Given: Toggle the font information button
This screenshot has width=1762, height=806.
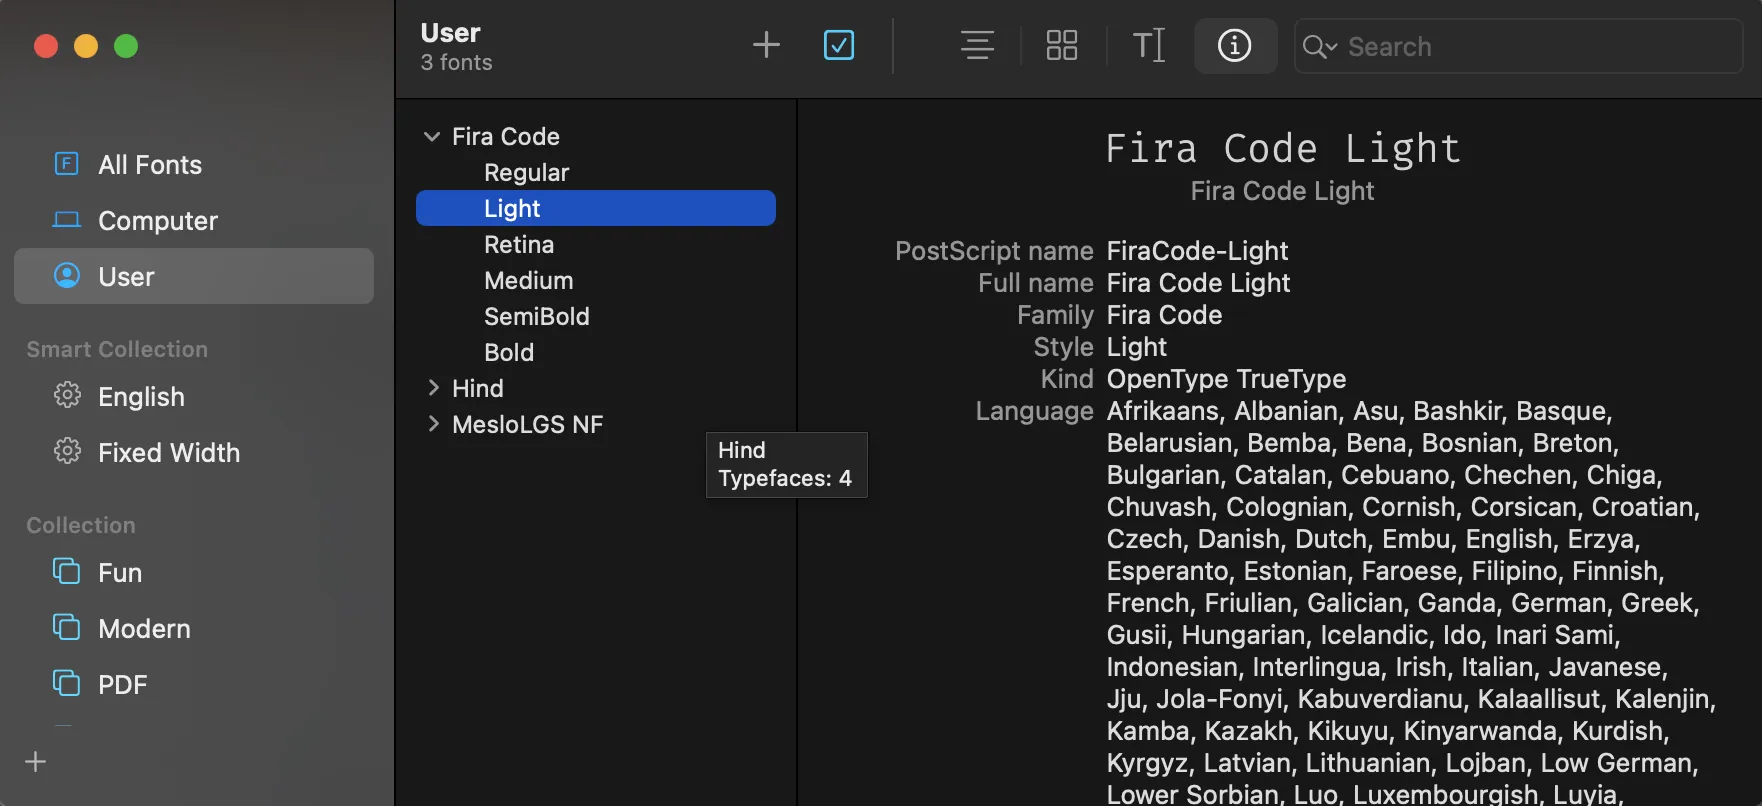Looking at the screenshot, I should pyautogui.click(x=1234, y=45).
